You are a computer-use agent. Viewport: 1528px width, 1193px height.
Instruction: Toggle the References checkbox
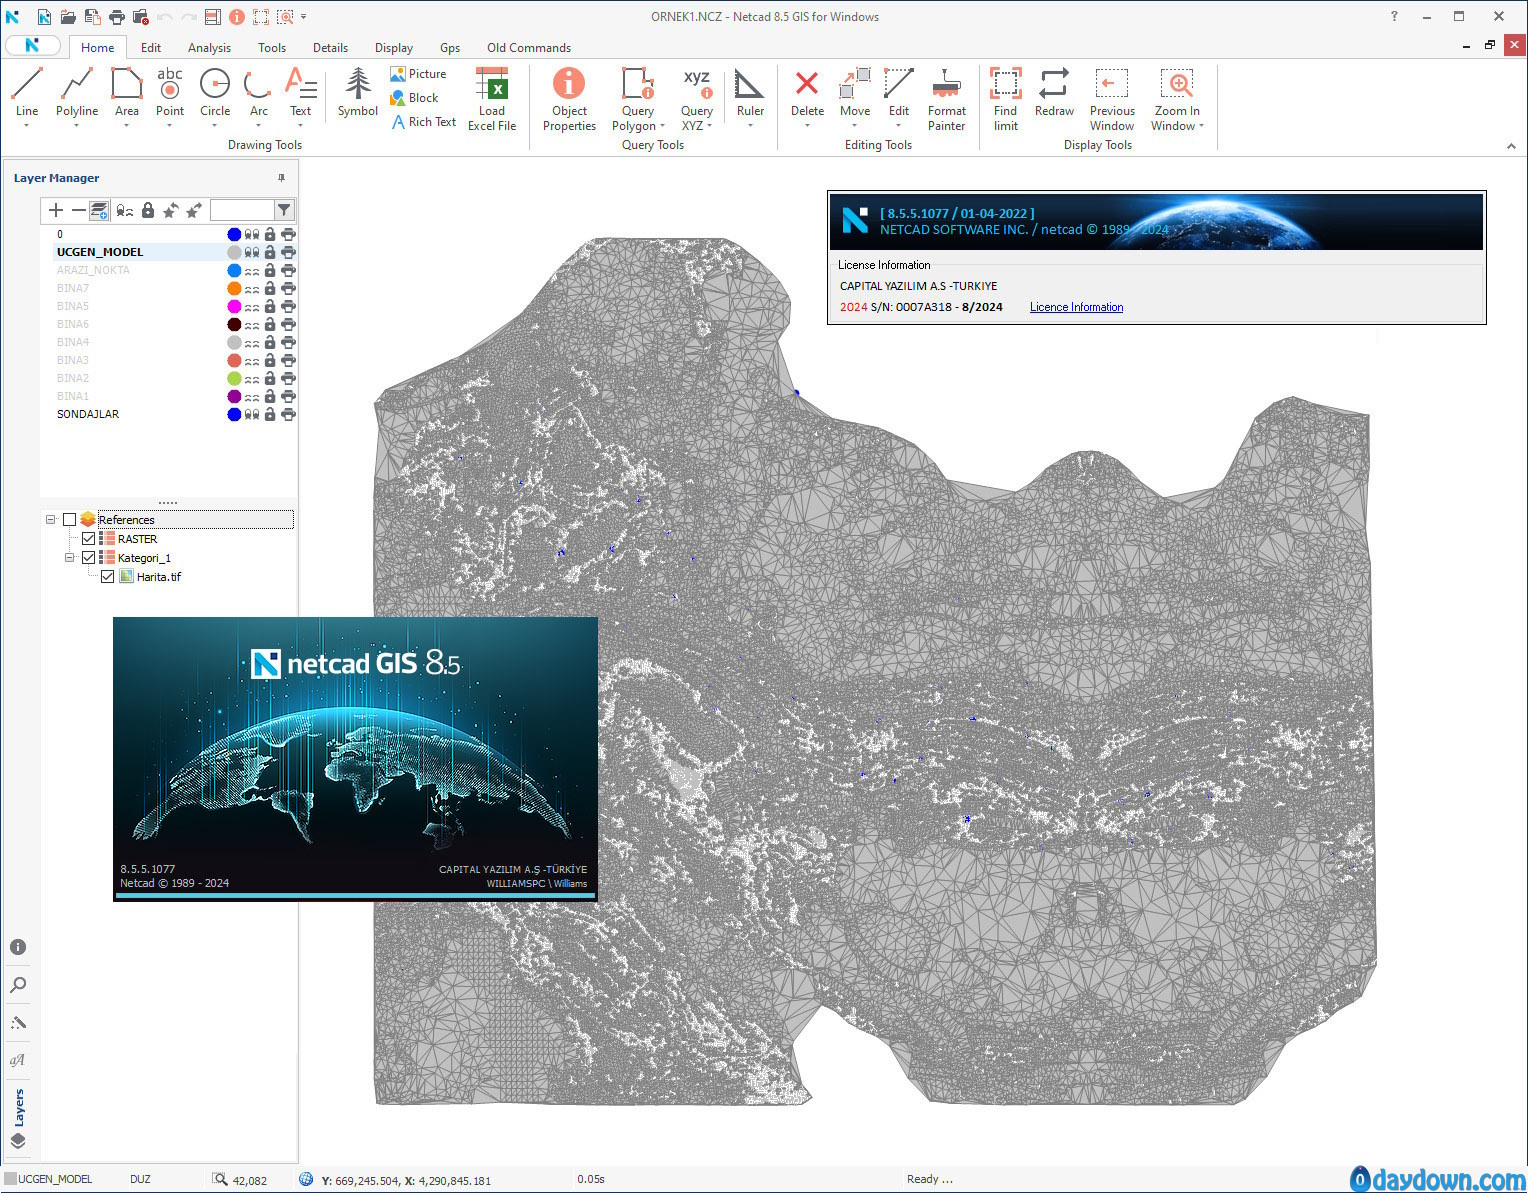pos(69,520)
